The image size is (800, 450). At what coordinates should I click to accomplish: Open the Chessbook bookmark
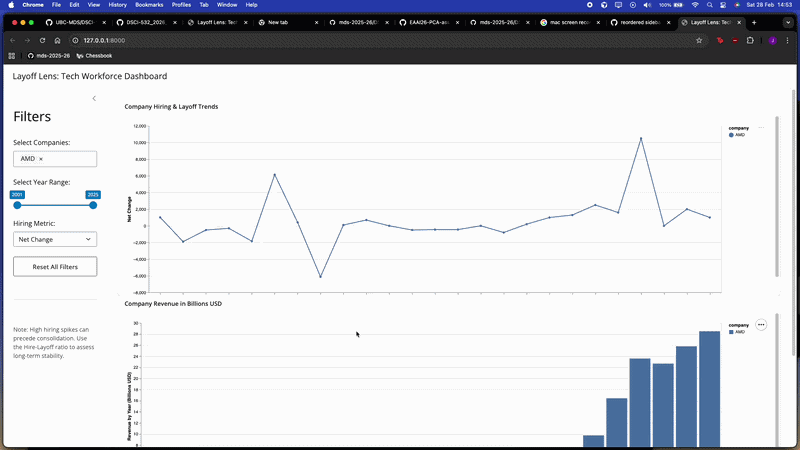point(93,56)
